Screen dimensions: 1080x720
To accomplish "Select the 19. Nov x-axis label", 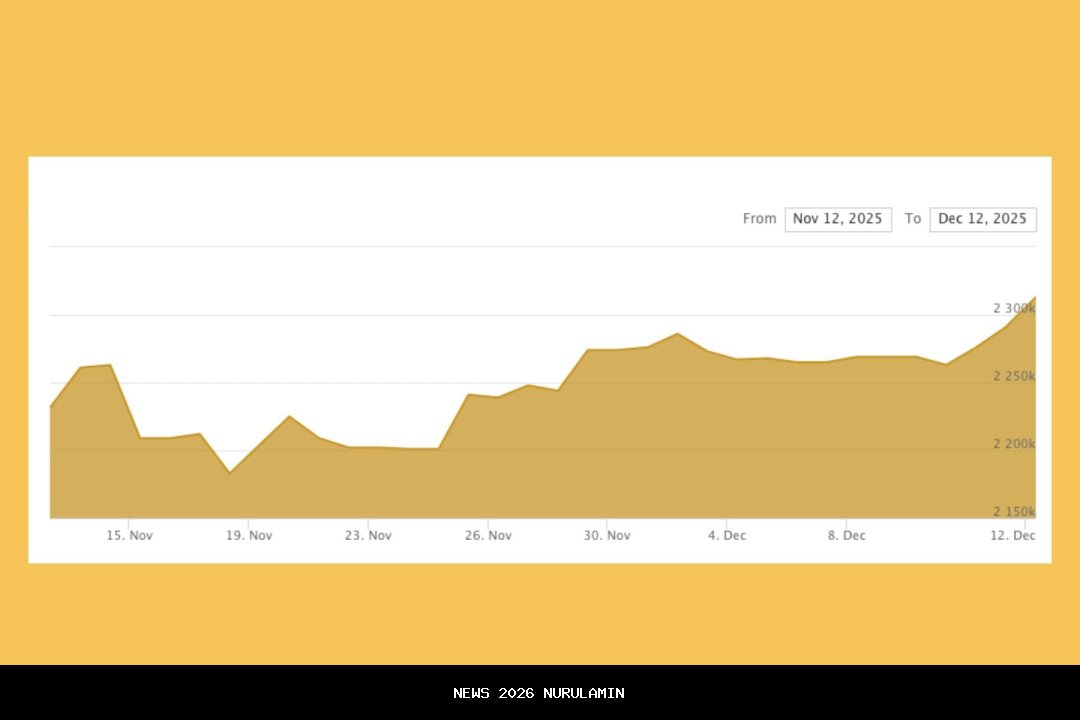I will coord(249,536).
